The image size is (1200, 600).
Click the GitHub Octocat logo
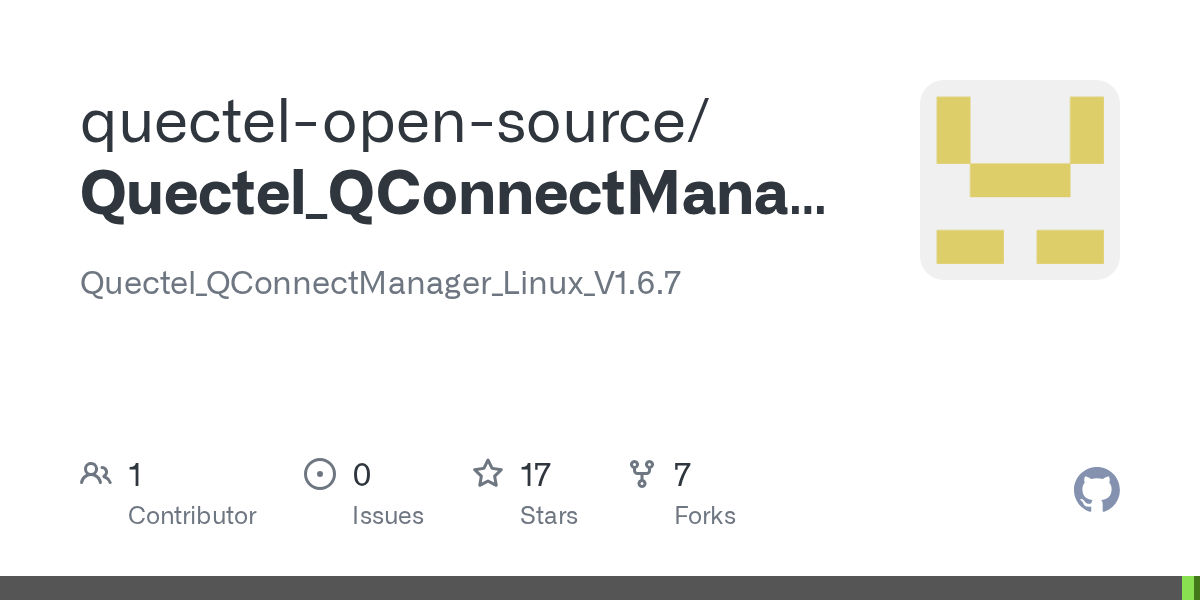tap(1096, 490)
